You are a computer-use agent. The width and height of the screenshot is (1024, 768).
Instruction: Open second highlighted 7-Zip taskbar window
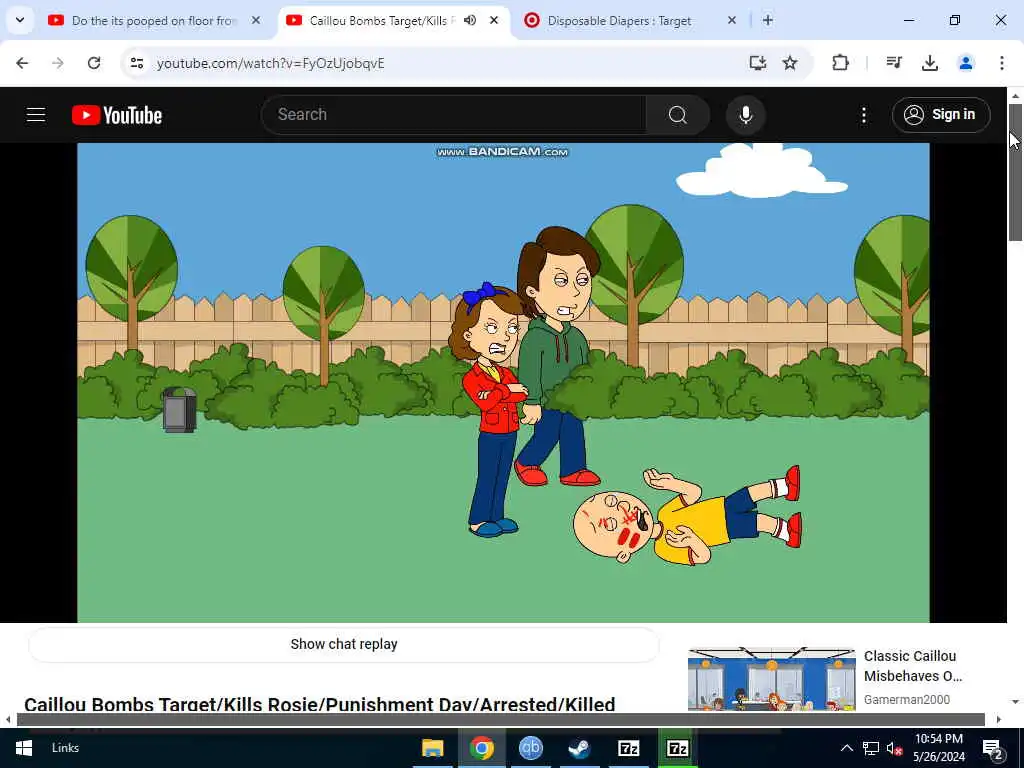coord(677,748)
